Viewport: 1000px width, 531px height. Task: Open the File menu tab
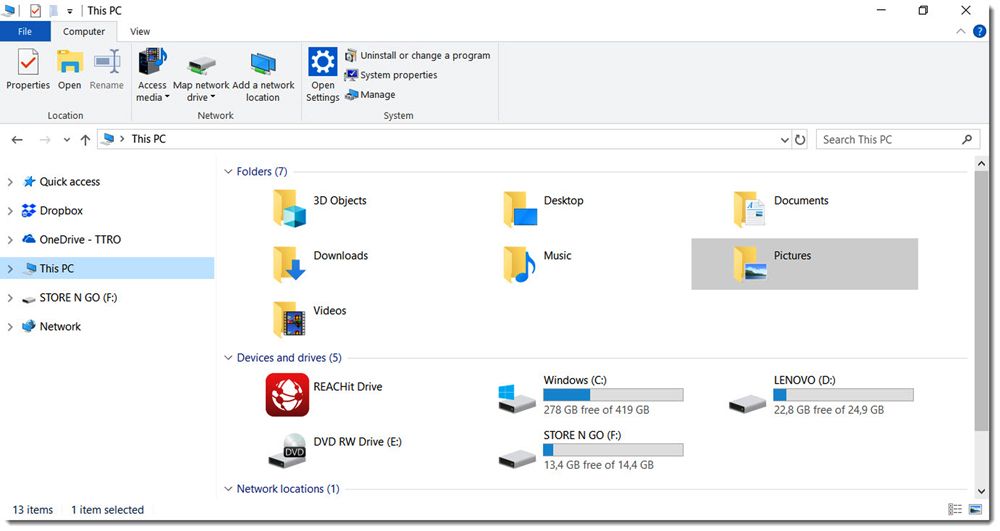click(26, 32)
